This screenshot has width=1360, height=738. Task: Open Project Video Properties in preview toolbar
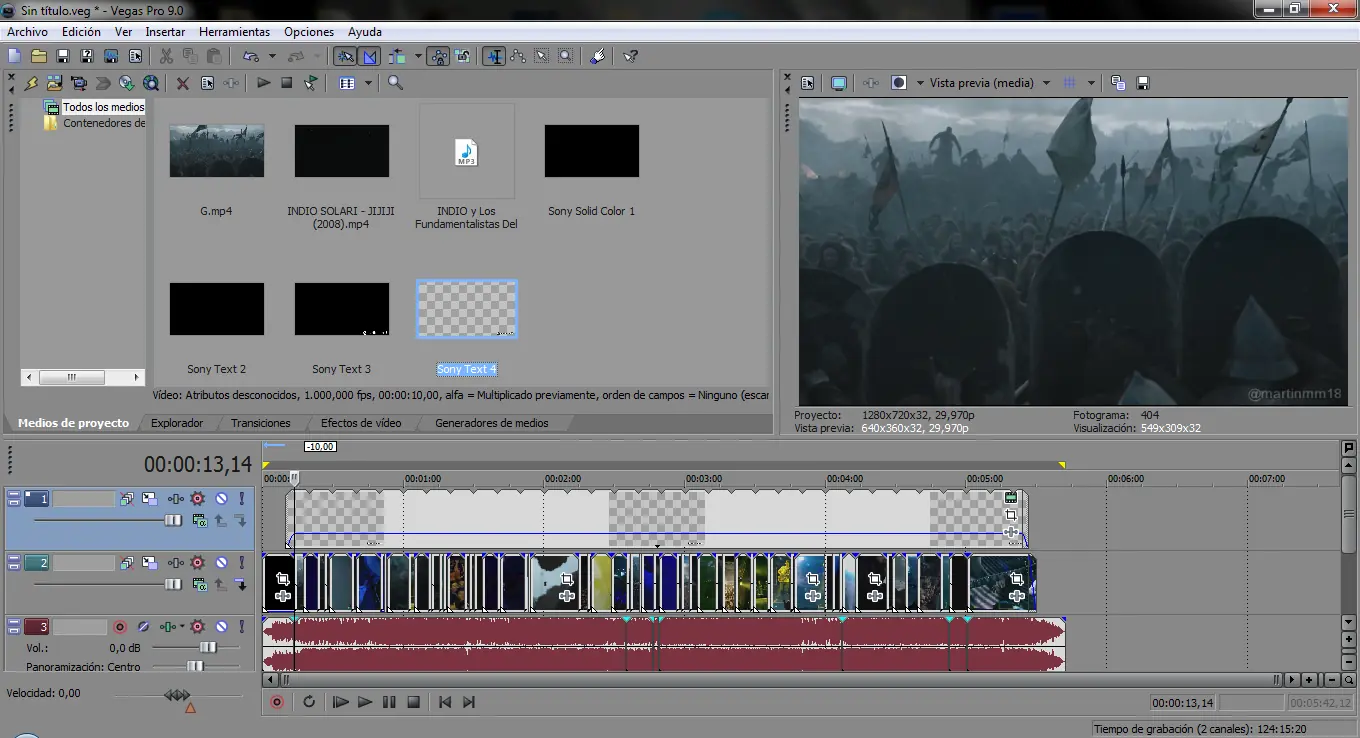click(x=808, y=83)
